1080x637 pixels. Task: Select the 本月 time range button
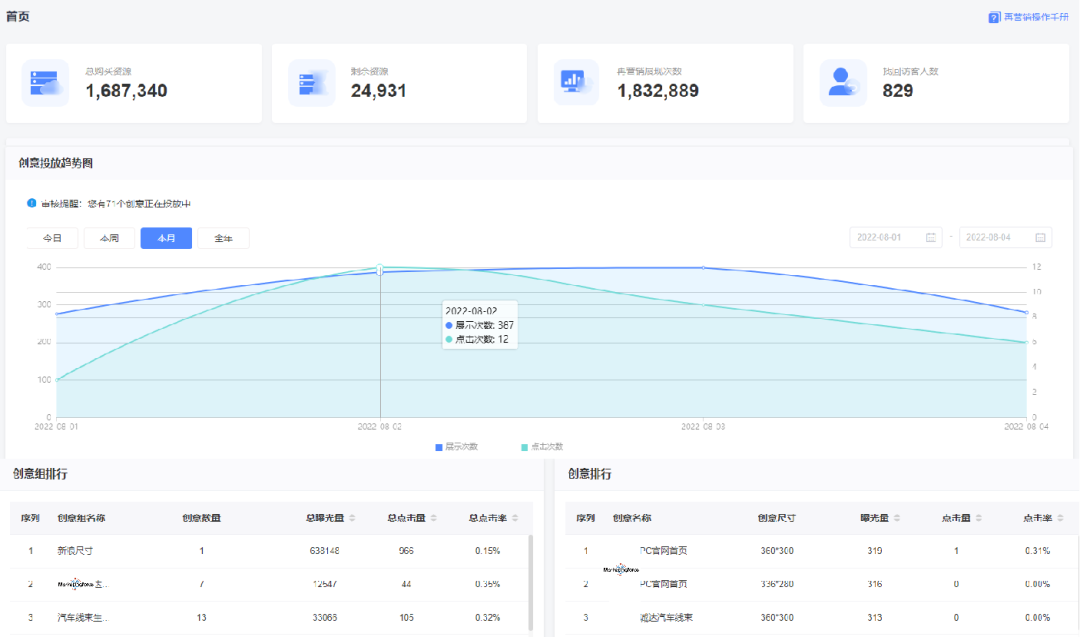pos(166,238)
